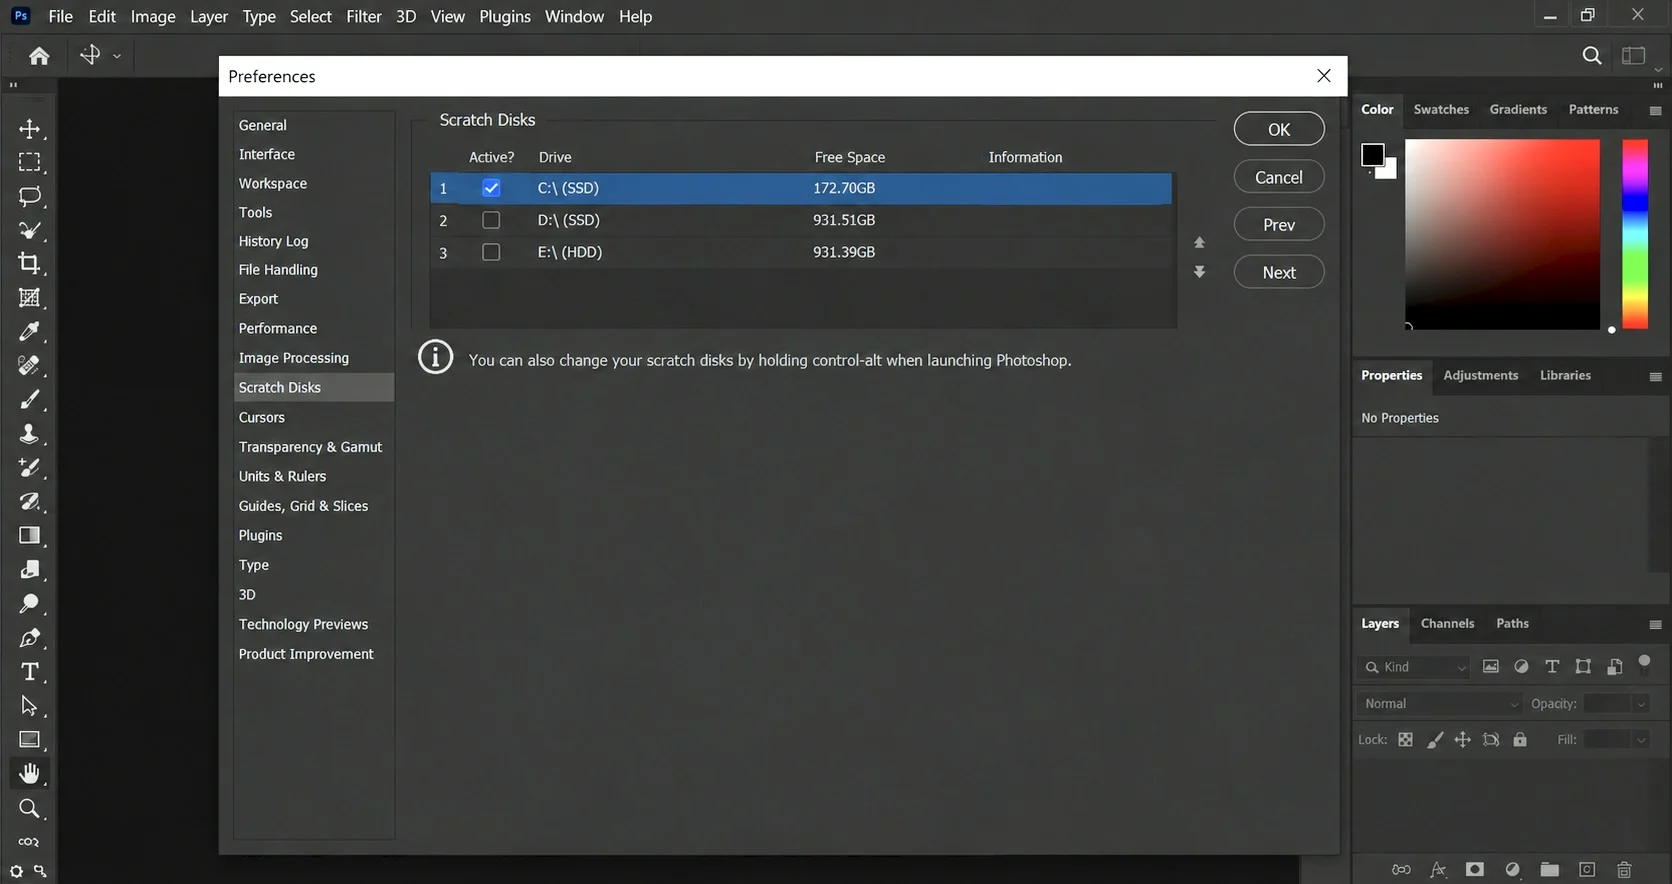Click the hue slider strip
Image resolution: width=1672 pixels, height=884 pixels.
pyautogui.click(x=1635, y=234)
